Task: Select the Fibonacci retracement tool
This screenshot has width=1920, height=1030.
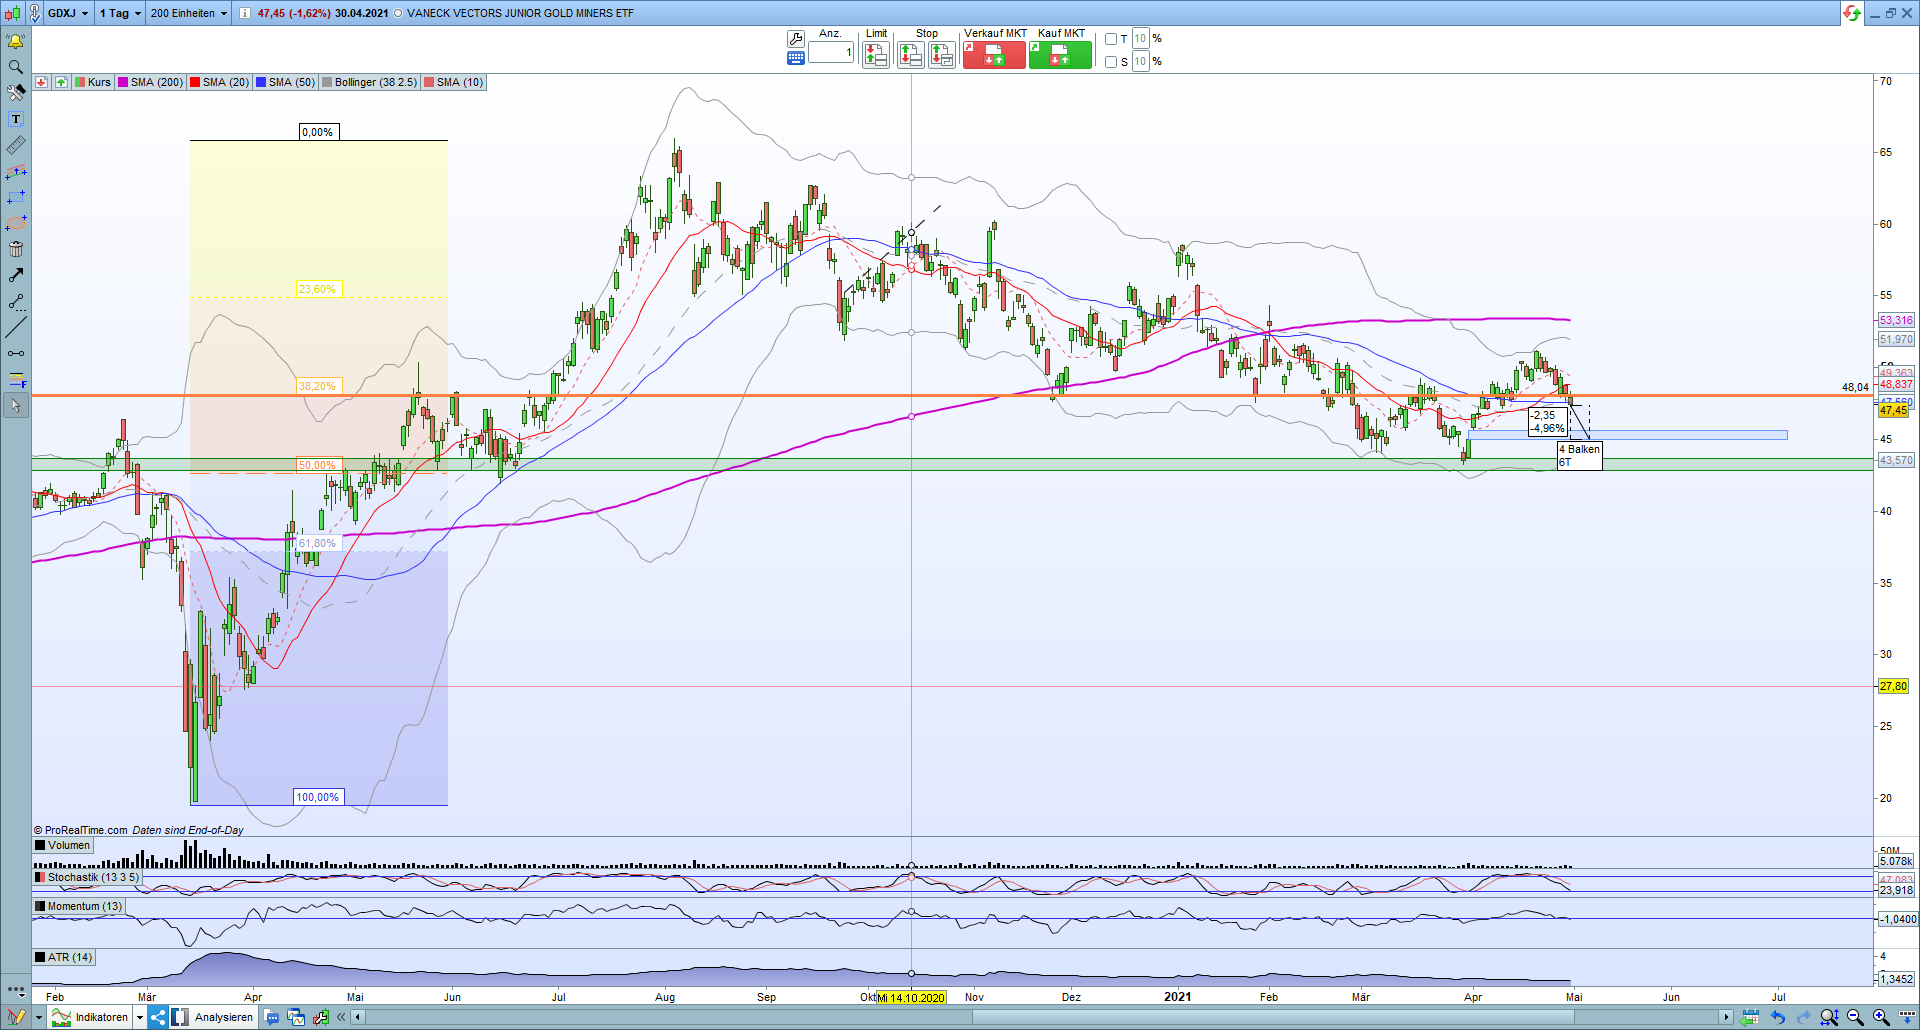Action: (16, 380)
